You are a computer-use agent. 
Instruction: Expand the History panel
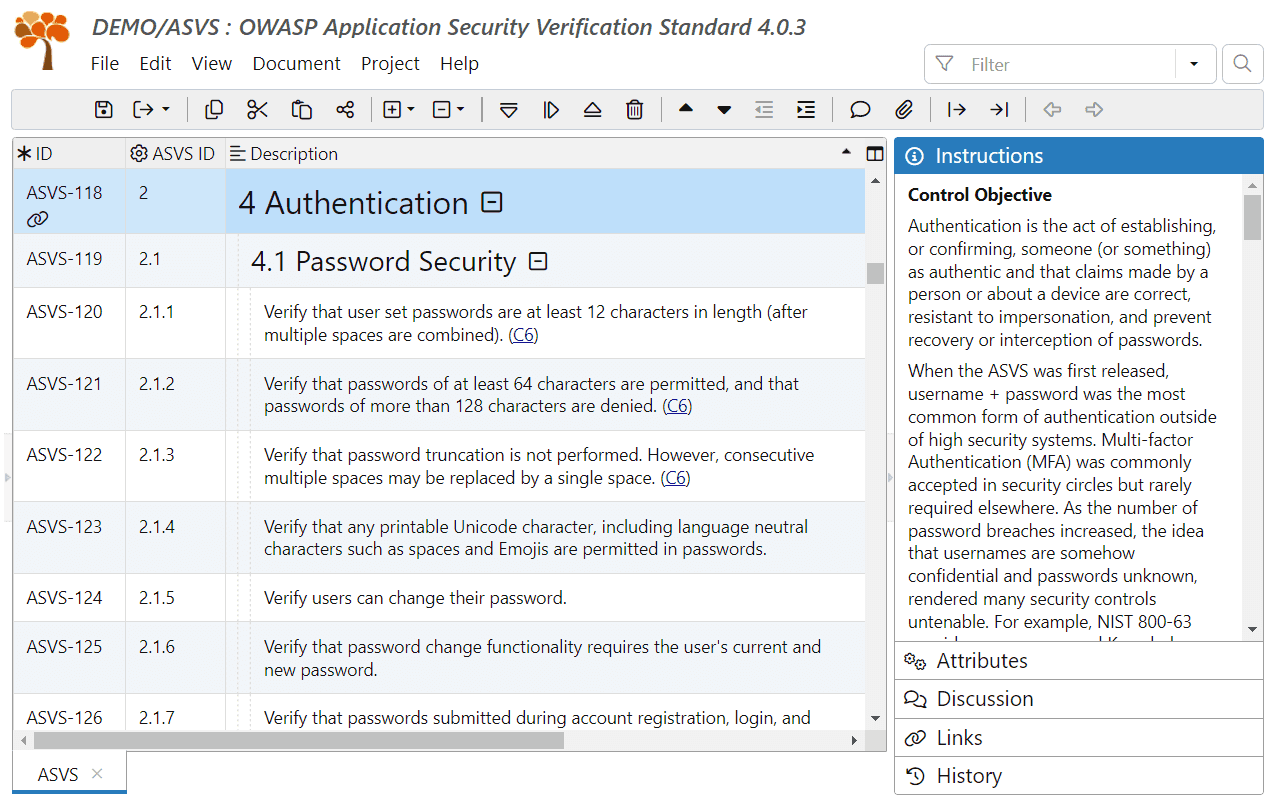[1079, 776]
